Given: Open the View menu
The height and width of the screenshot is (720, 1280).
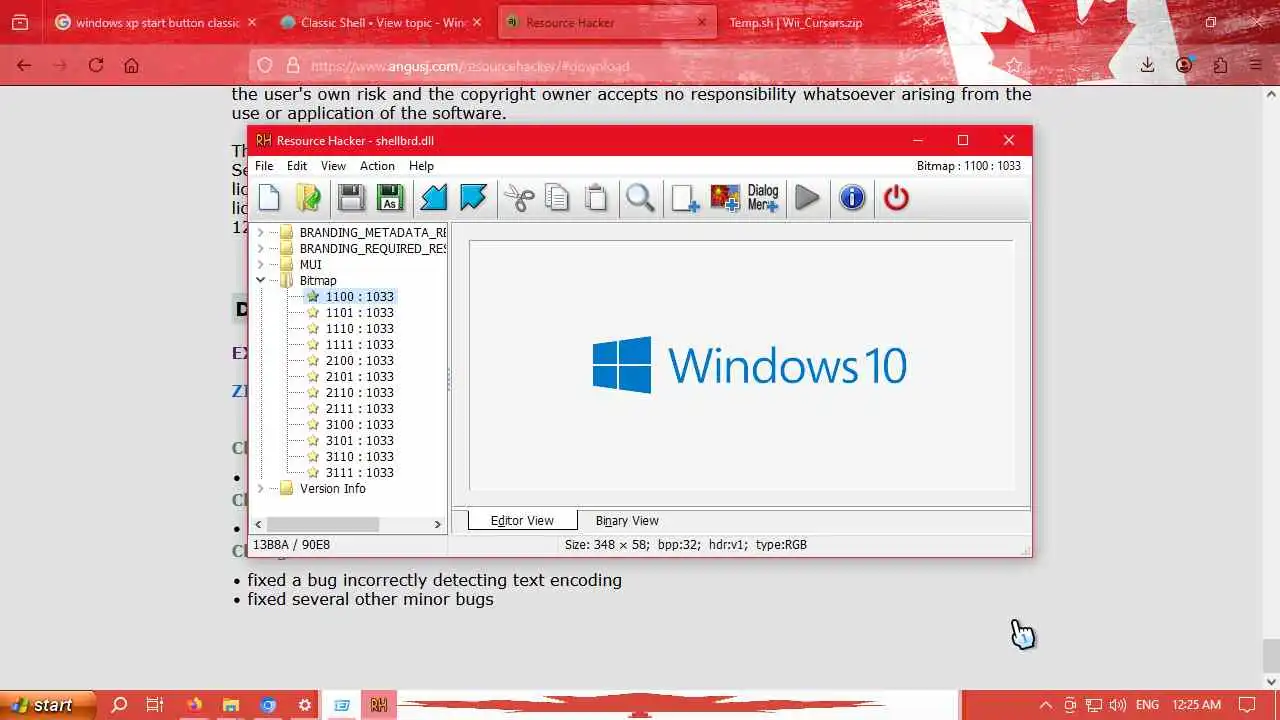Looking at the screenshot, I should pos(333,166).
